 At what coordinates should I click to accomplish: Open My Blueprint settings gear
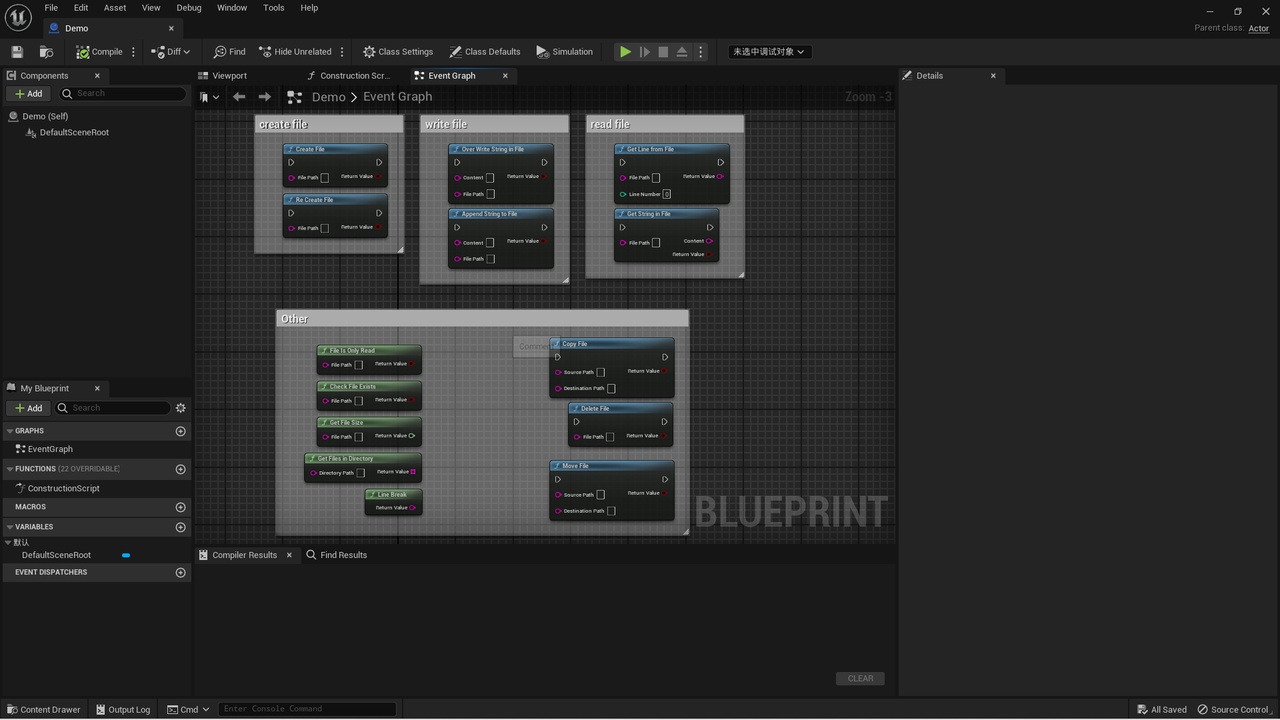pos(181,408)
